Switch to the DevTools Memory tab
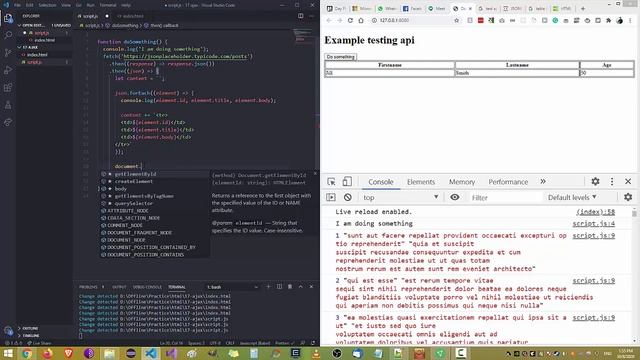This screenshot has height=360, width=640. click(x=462, y=182)
